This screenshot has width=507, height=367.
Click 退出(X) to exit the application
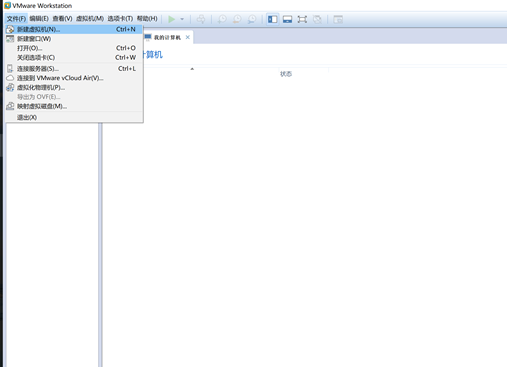74,117
